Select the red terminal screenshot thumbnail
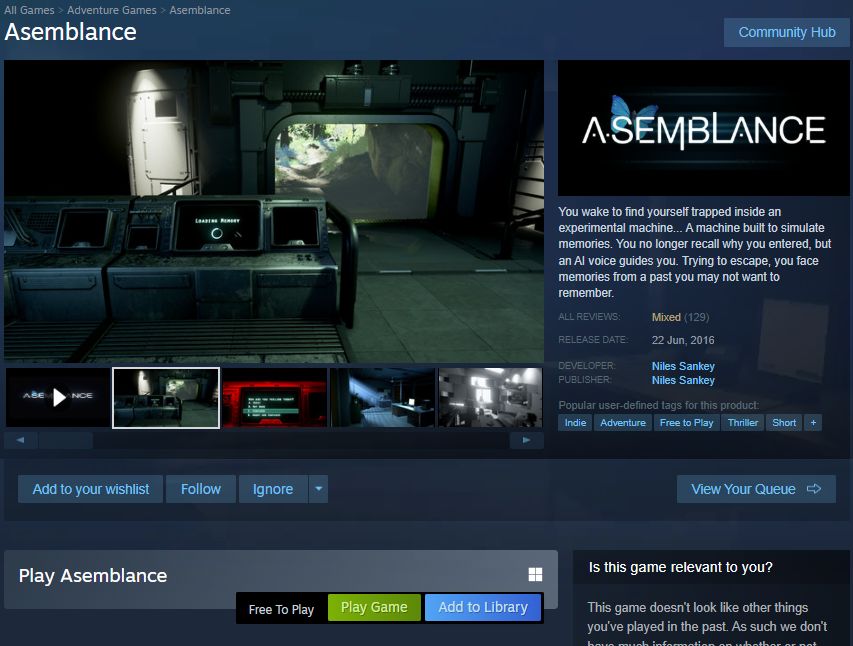 (274, 397)
